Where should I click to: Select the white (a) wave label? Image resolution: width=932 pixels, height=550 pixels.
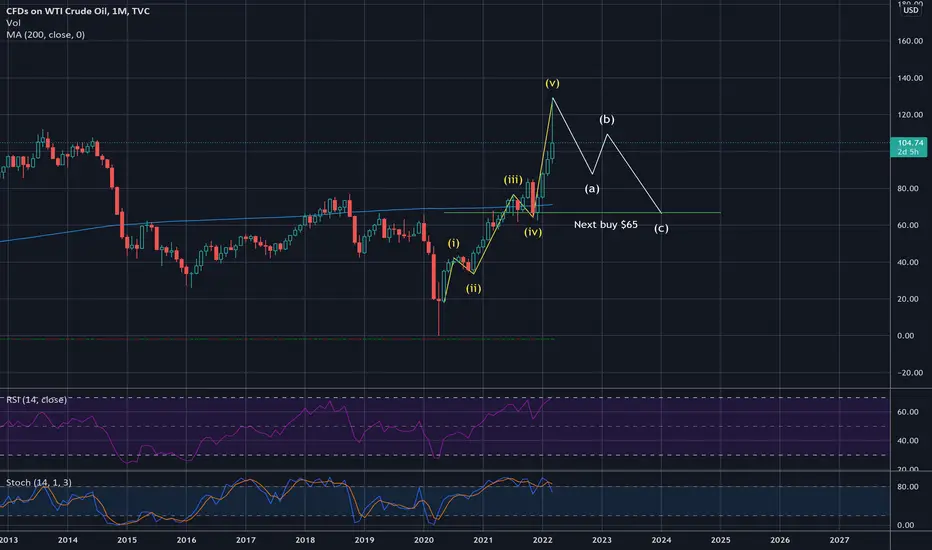tap(591, 188)
